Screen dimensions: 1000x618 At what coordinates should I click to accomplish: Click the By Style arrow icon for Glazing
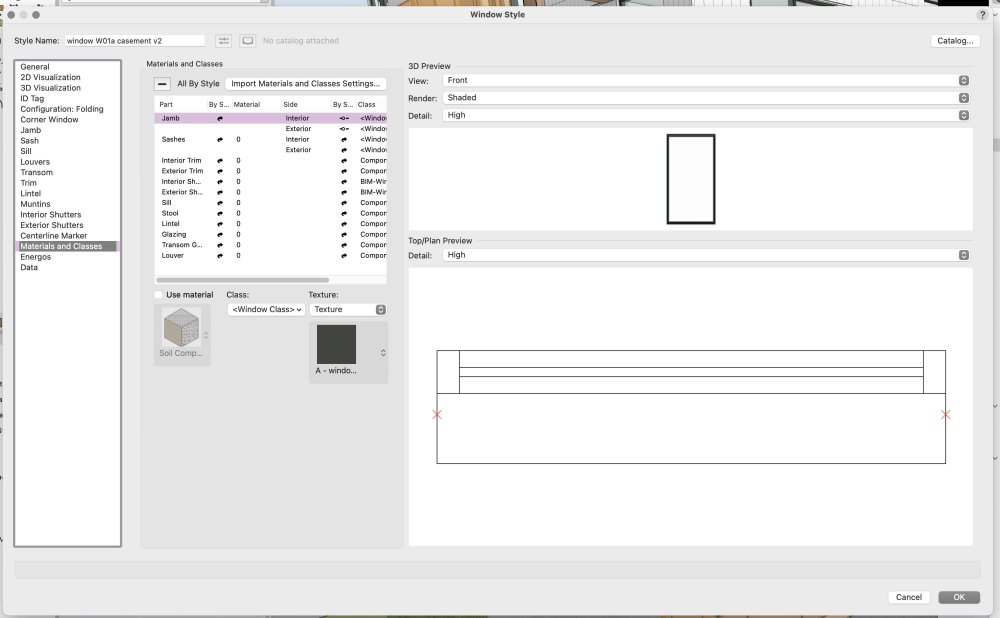219,234
